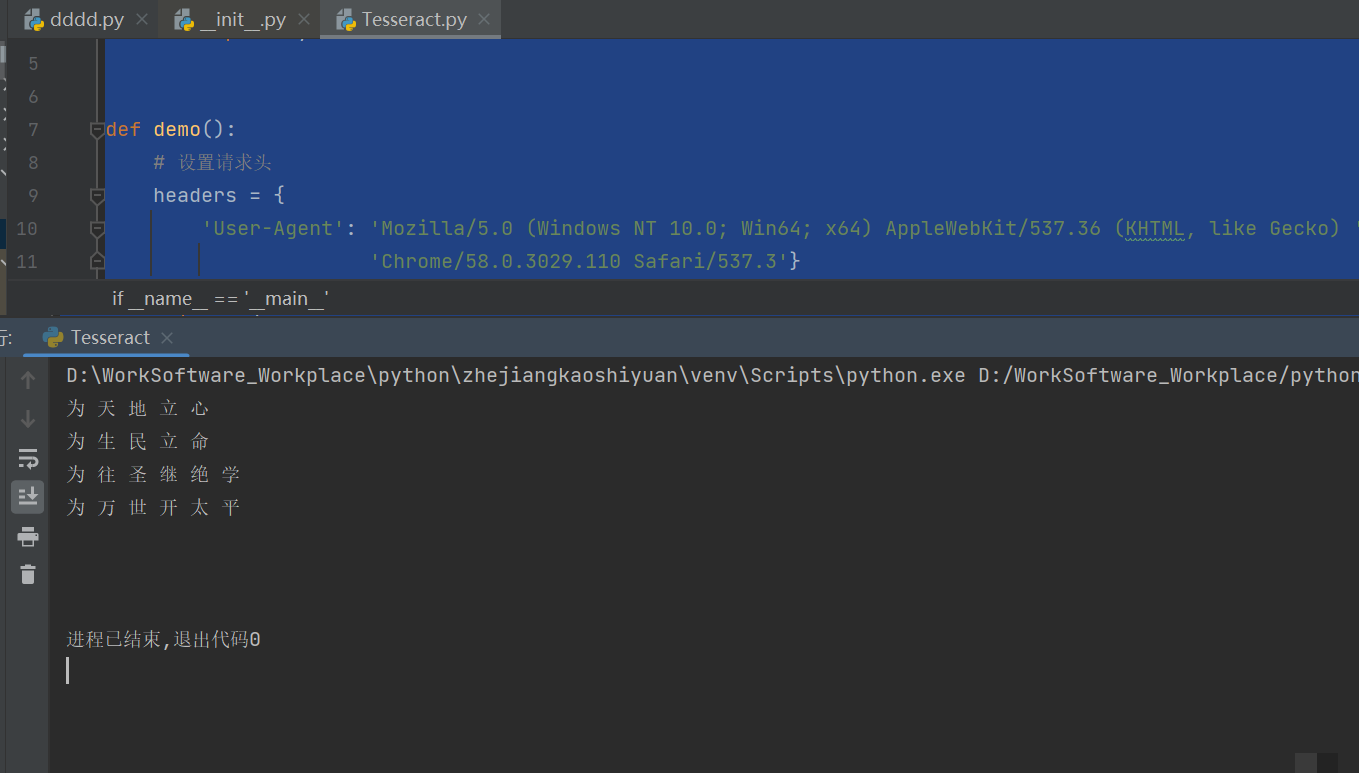Click the fold marker on line 10
1359x773 pixels.
click(97, 229)
